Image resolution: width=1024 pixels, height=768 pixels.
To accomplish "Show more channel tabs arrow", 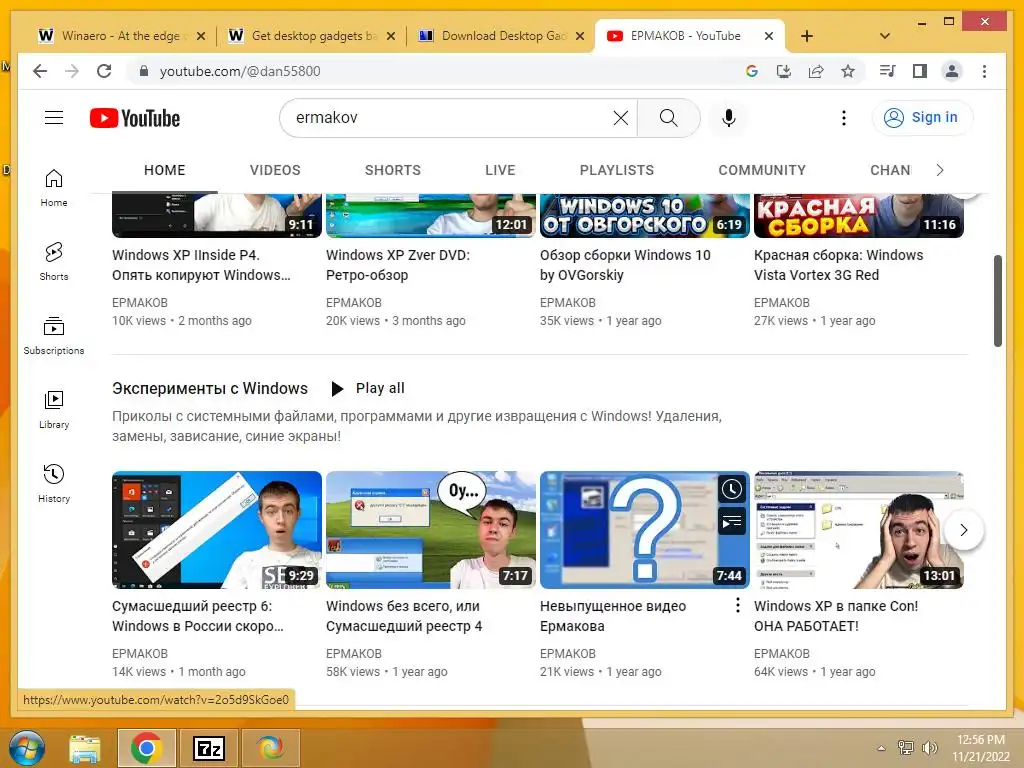I will pyautogui.click(x=940, y=170).
